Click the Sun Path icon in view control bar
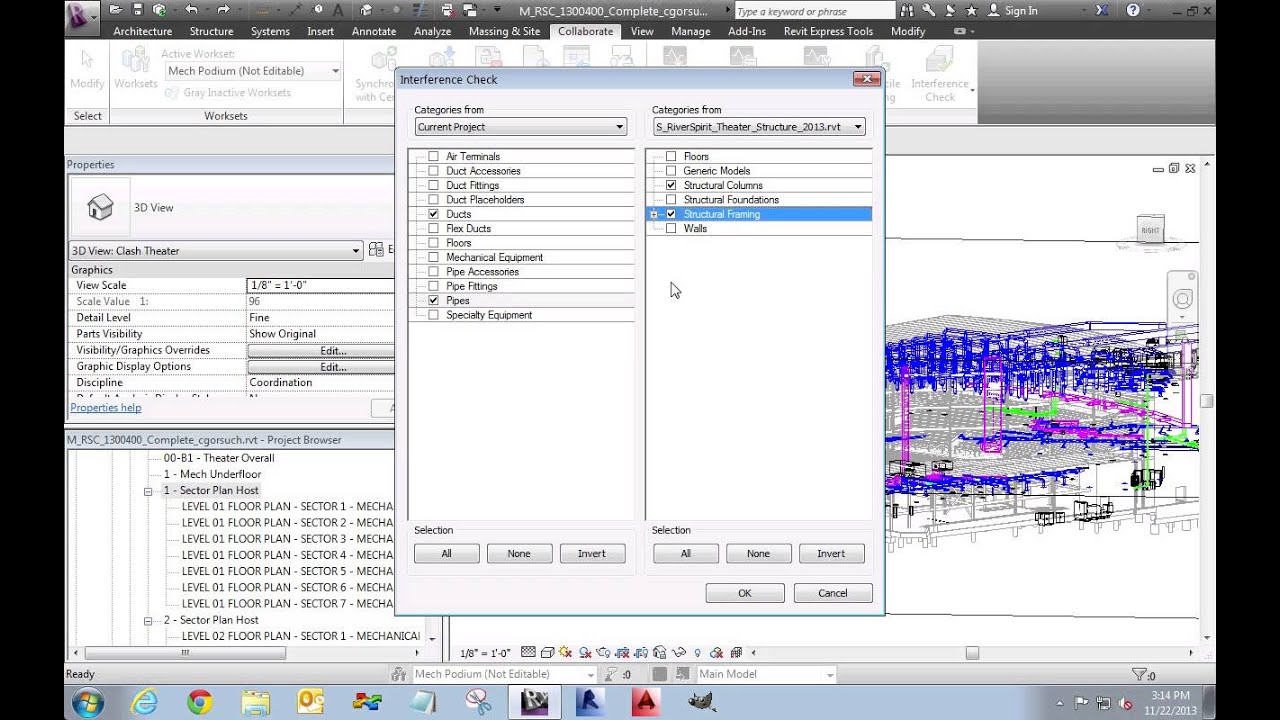 566,653
